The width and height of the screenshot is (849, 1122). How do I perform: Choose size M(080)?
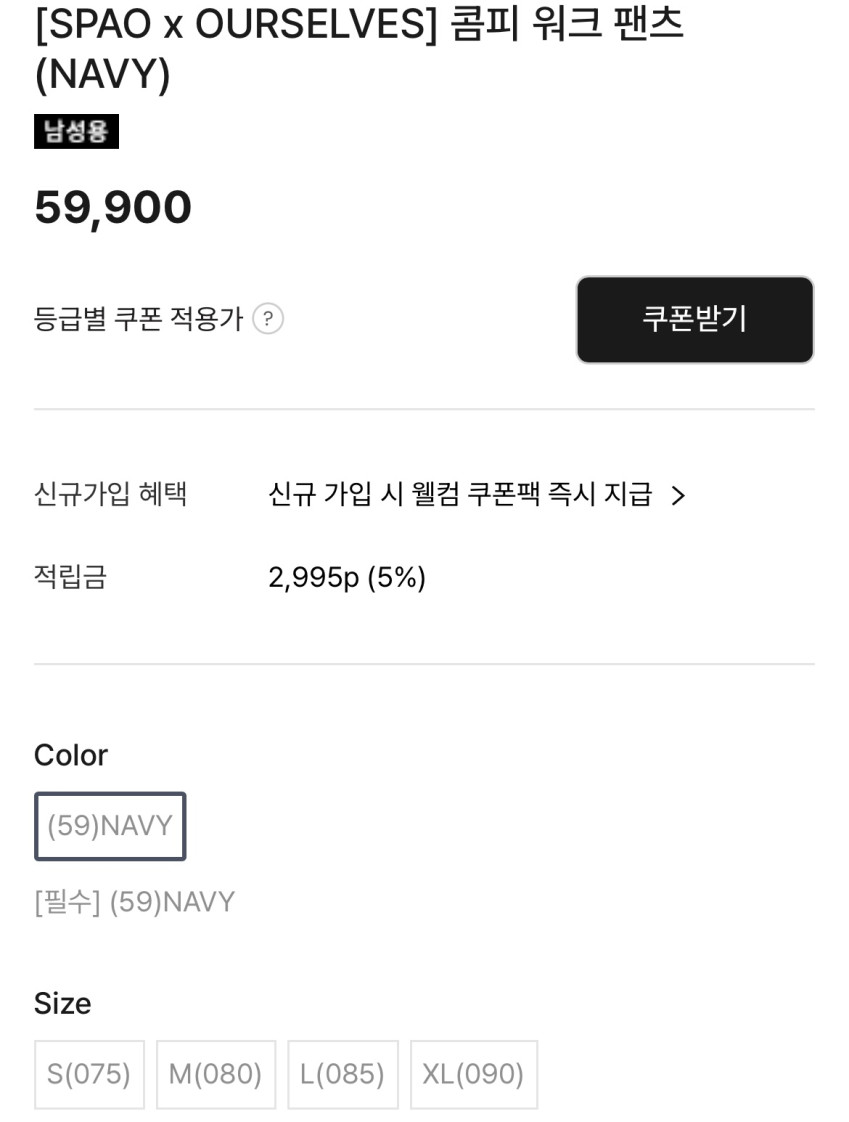[x=215, y=1074]
